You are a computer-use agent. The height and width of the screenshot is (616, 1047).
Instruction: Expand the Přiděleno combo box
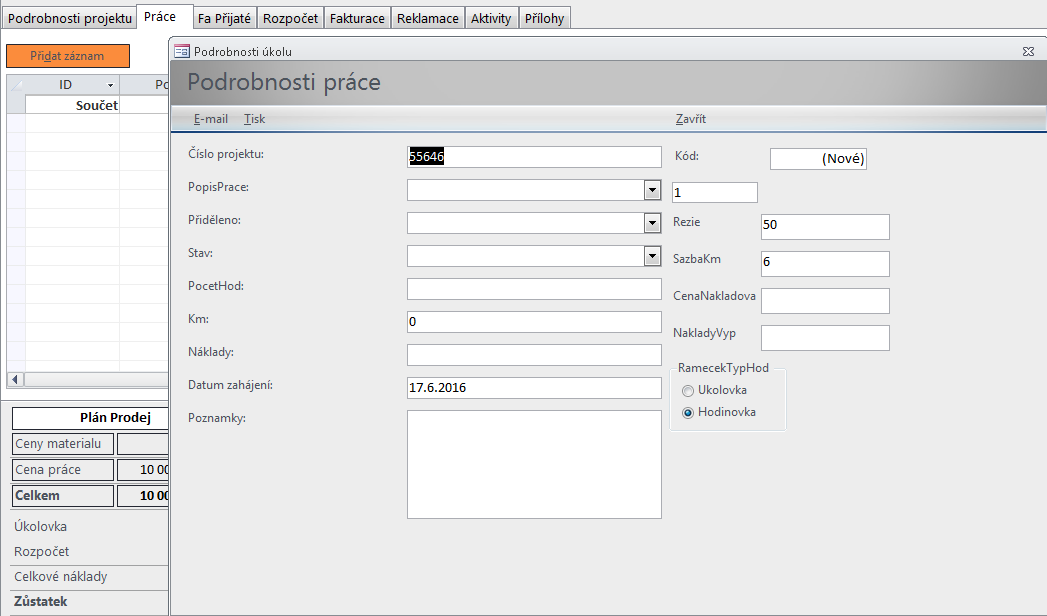pos(652,223)
